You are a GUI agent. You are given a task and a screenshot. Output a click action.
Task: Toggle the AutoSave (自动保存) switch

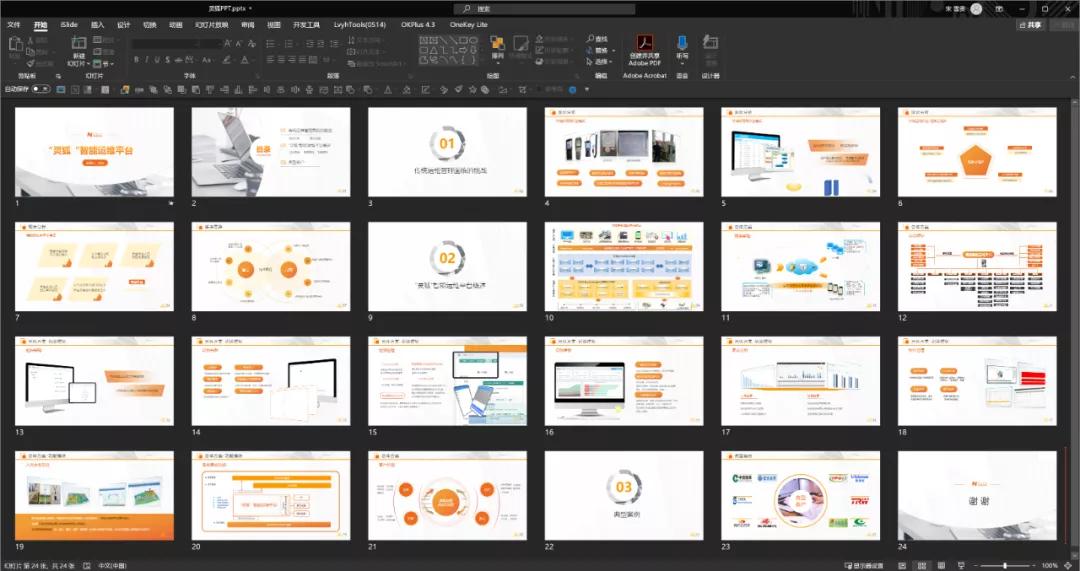tap(40, 89)
